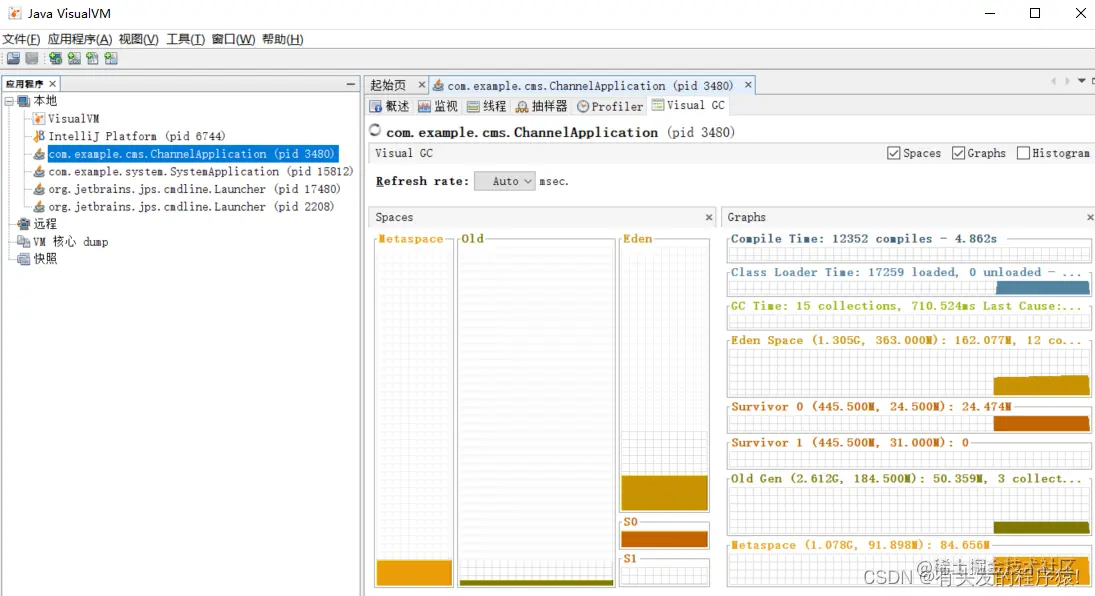This screenshot has width=1095, height=596.
Task: Open the tab list dropdown arrow
Action: click(x=1082, y=81)
